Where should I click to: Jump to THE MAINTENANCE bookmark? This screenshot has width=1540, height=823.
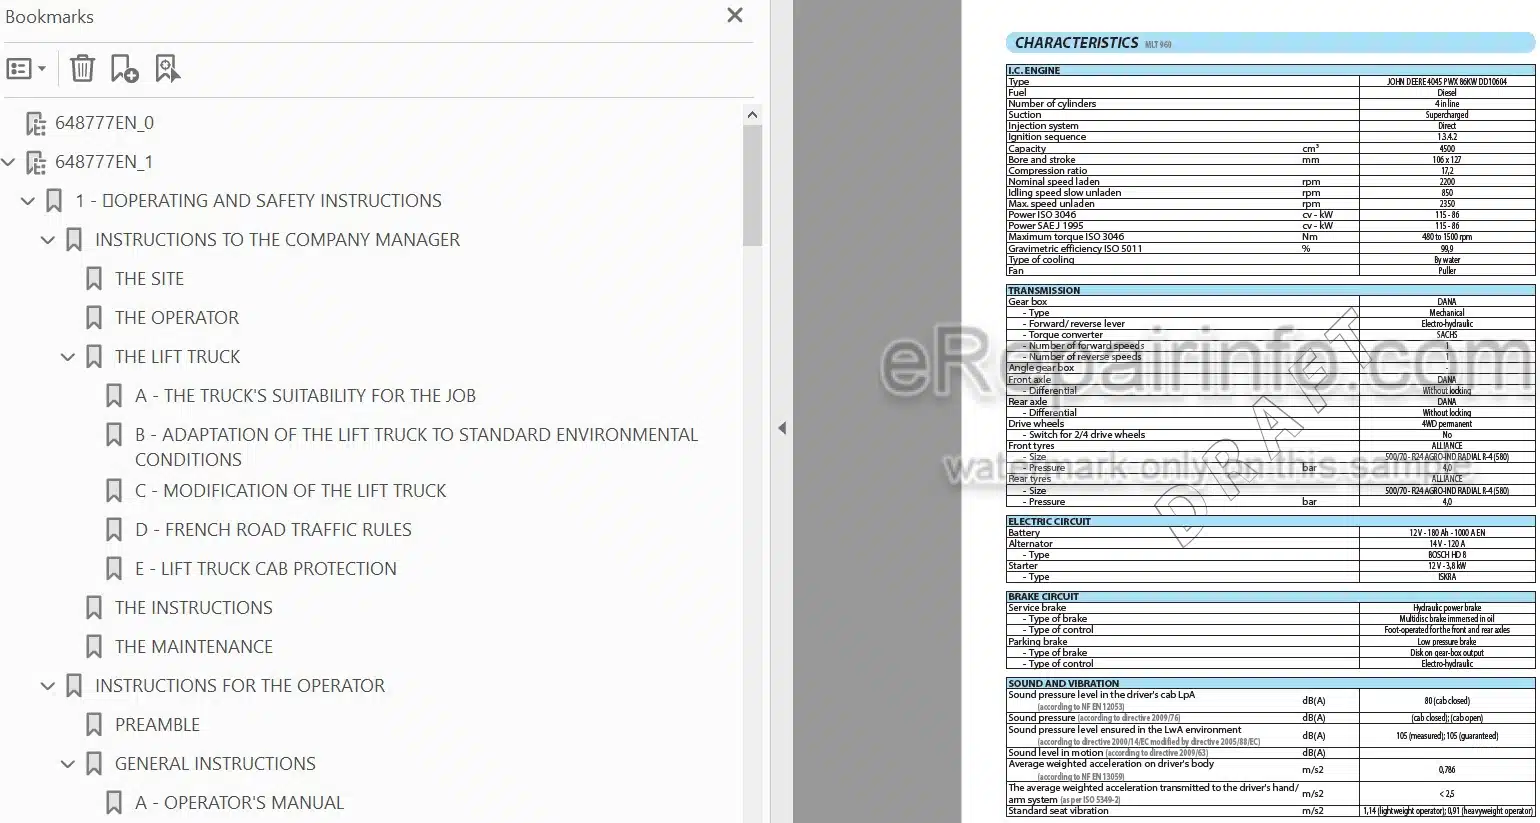tap(193, 647)
